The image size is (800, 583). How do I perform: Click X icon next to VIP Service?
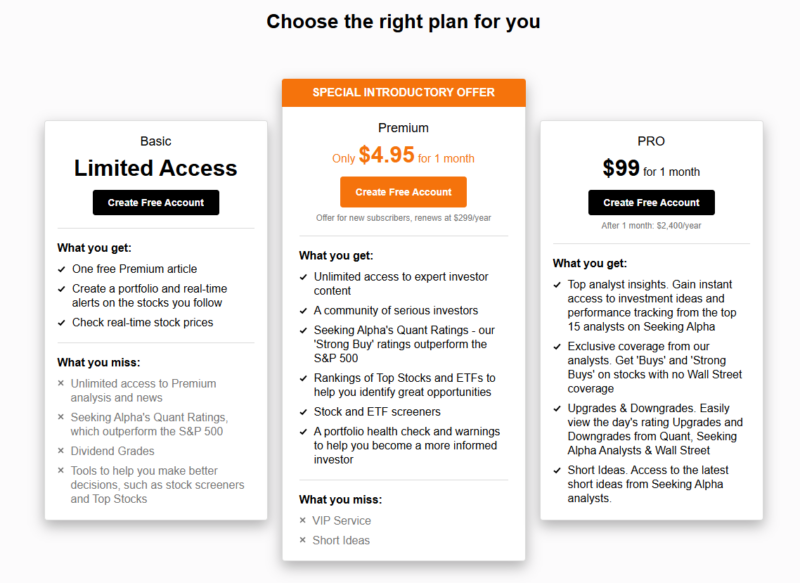[x=303, y=520]
